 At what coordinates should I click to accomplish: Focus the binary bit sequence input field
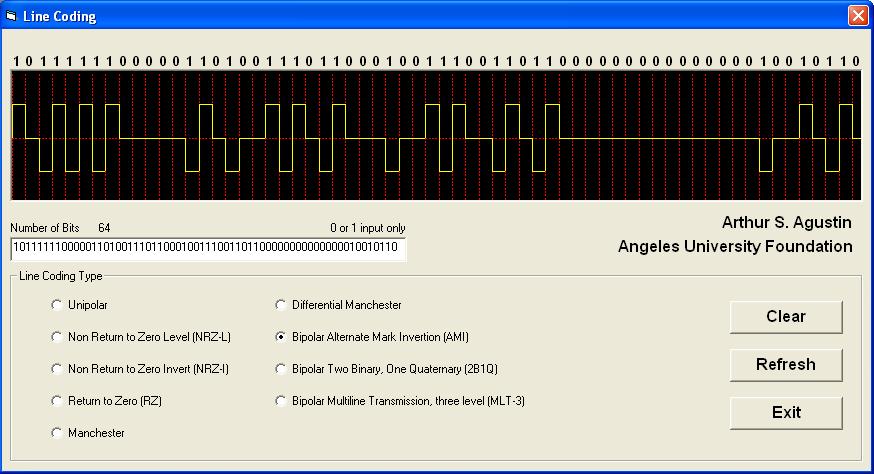(x=208, y=248)
